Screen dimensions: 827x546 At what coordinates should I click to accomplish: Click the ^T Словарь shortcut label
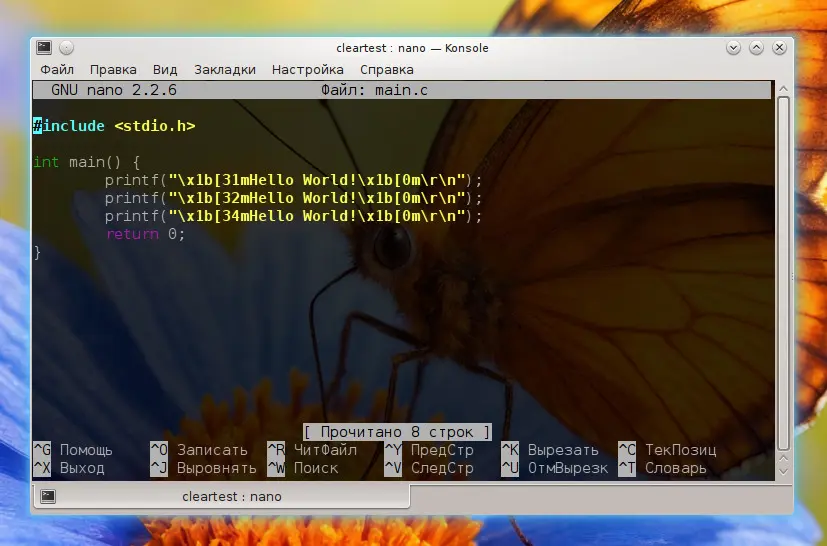[662, 468]
